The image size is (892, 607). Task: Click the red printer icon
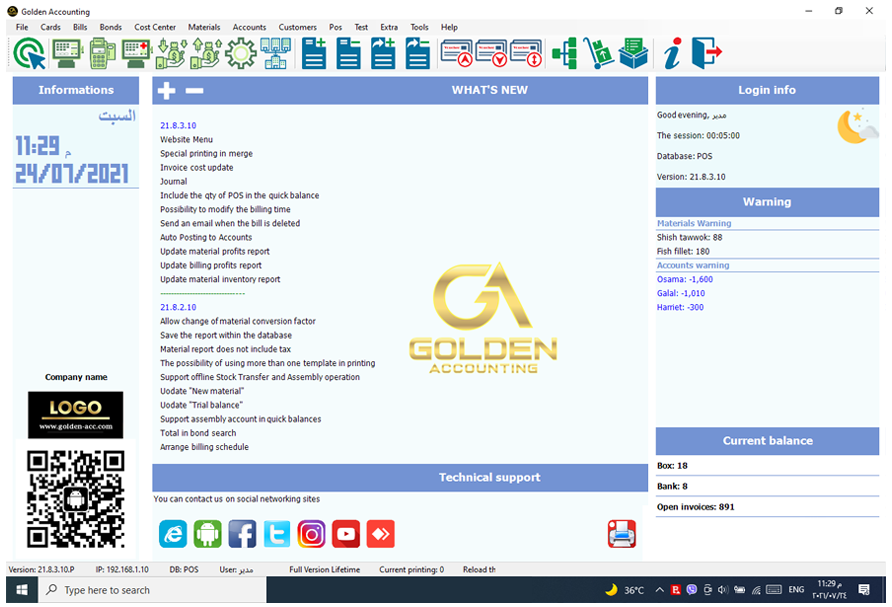(x=621, y=534)
